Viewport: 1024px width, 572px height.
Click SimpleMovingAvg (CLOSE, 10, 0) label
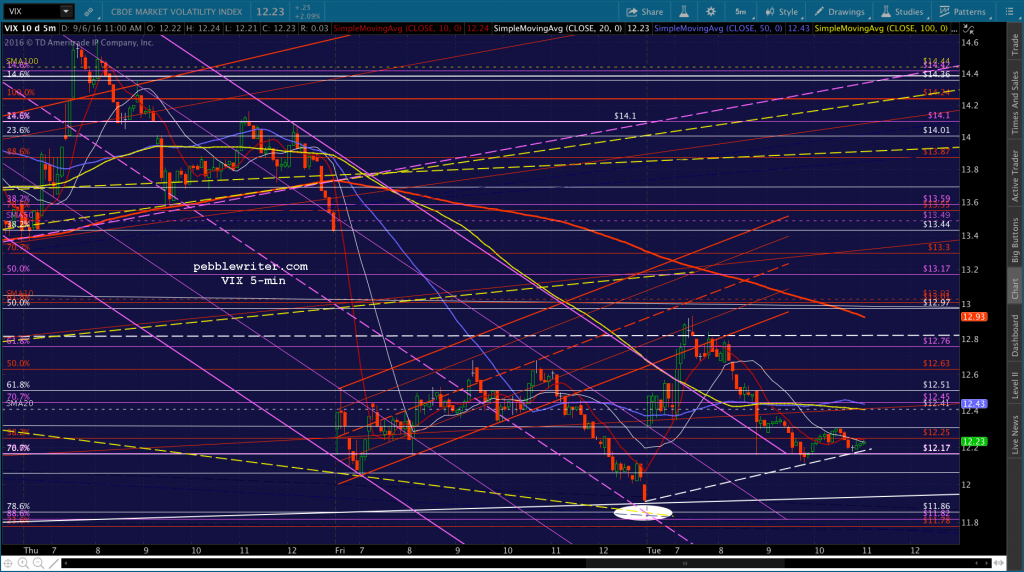398,28
